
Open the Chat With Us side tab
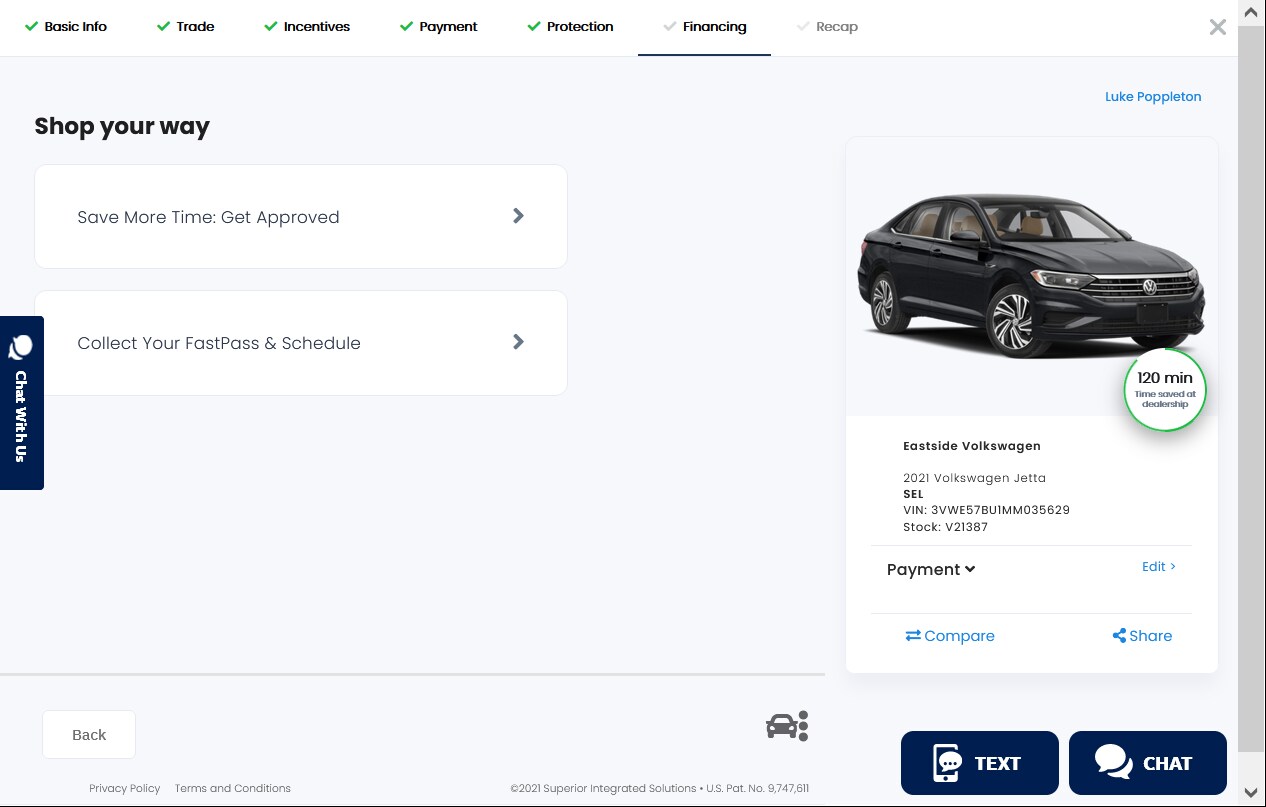point(21,403)
